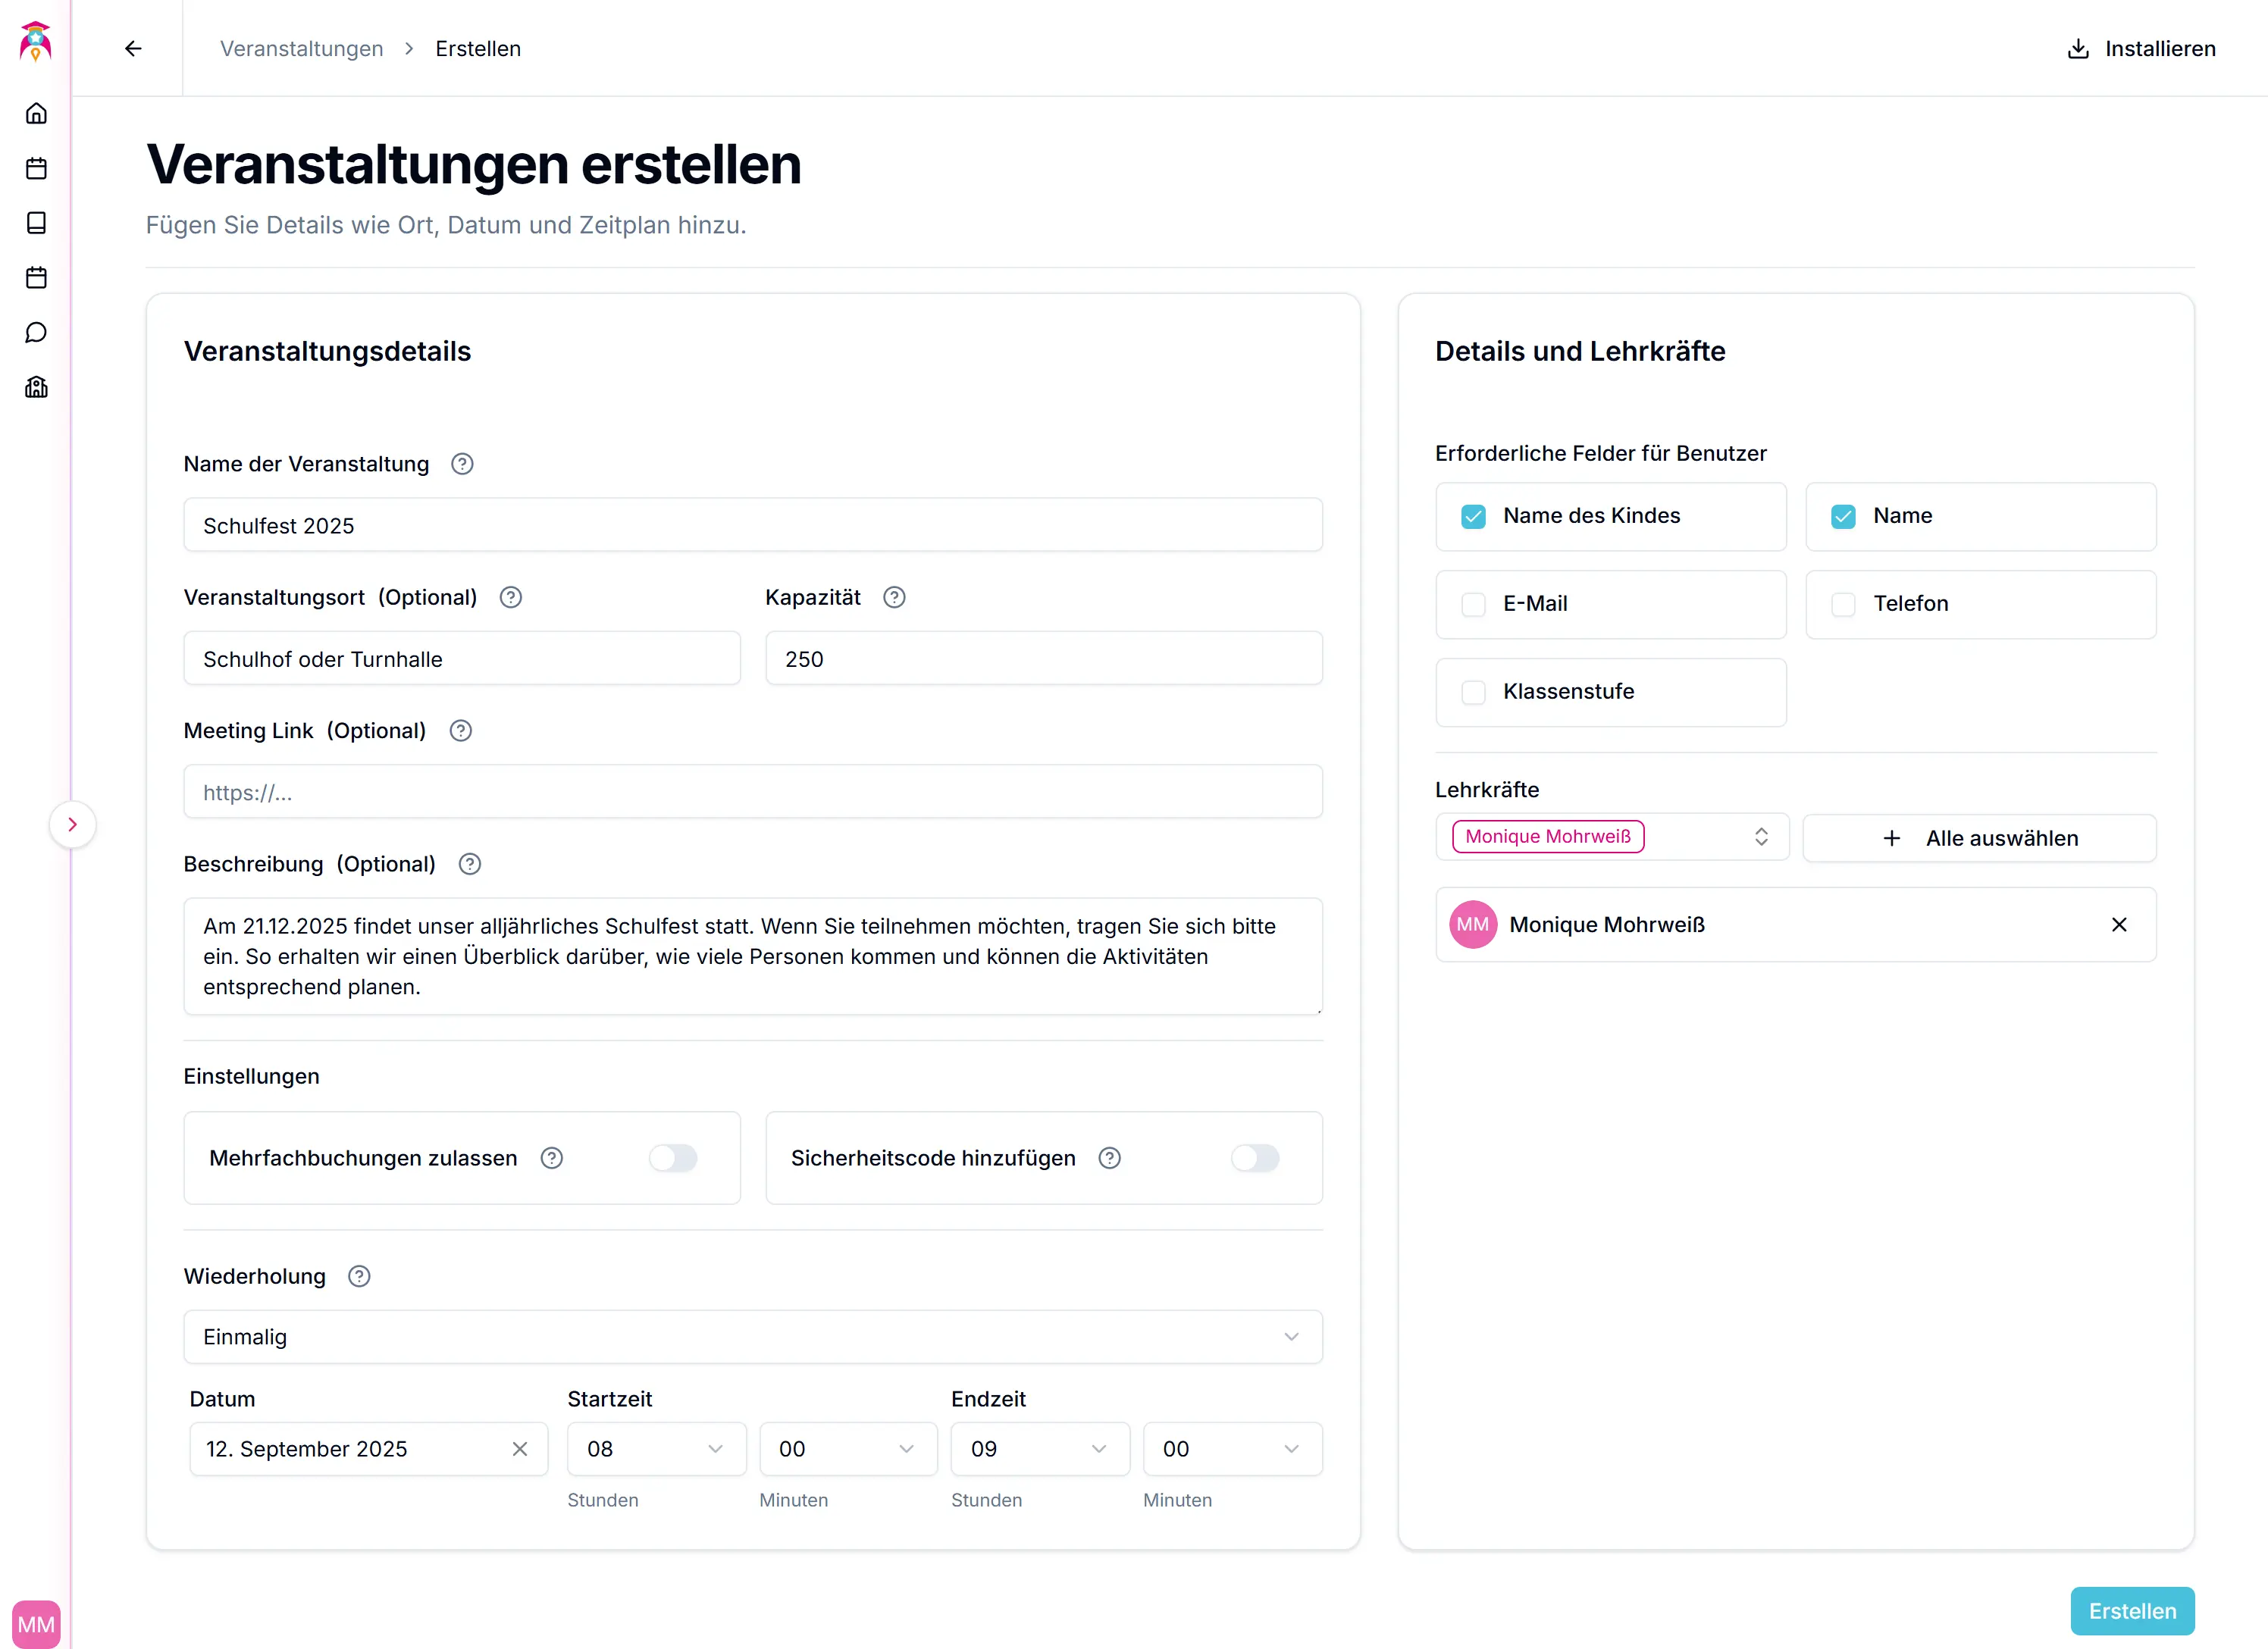2268x1649 pixels.
Task: Click the Meeting Link input field
Action: 752,792
